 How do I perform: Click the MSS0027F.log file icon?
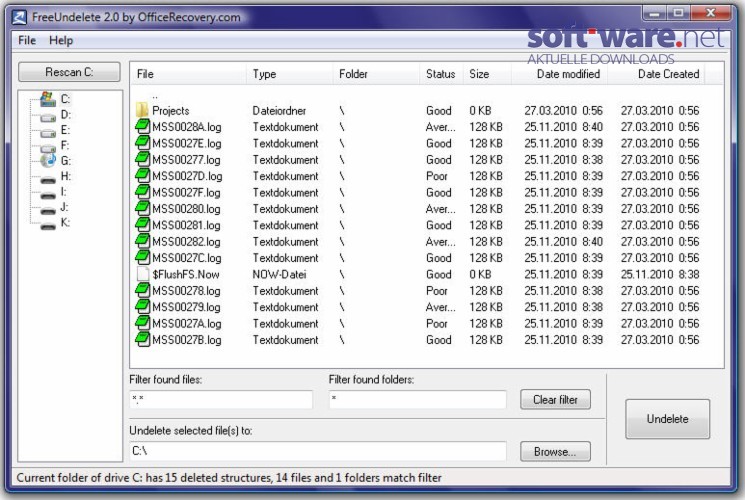click(142, 192)
